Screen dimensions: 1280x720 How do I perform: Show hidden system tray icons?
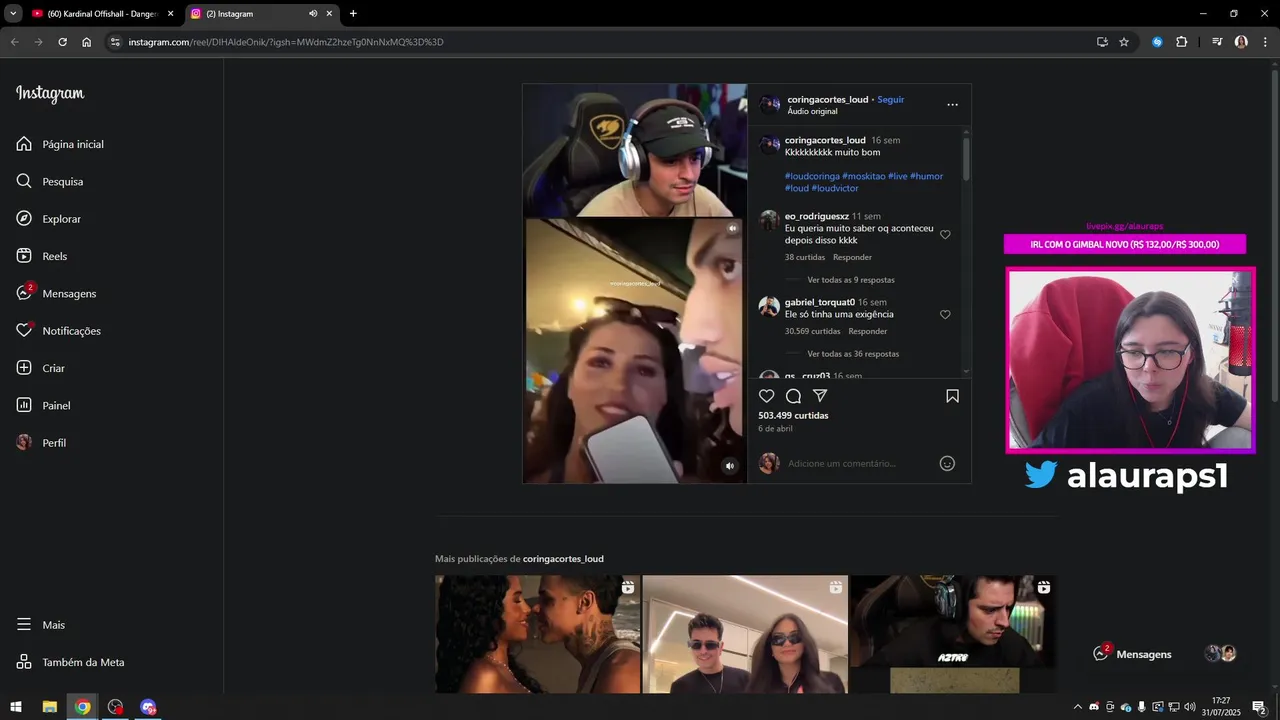click(1077, 707)
